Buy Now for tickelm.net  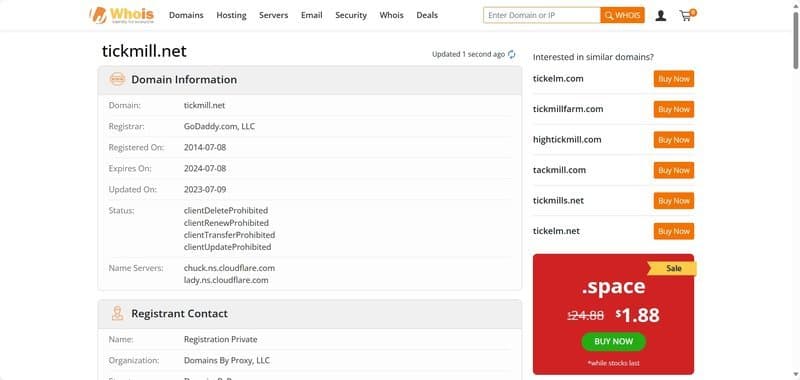(x=673, y=231)
